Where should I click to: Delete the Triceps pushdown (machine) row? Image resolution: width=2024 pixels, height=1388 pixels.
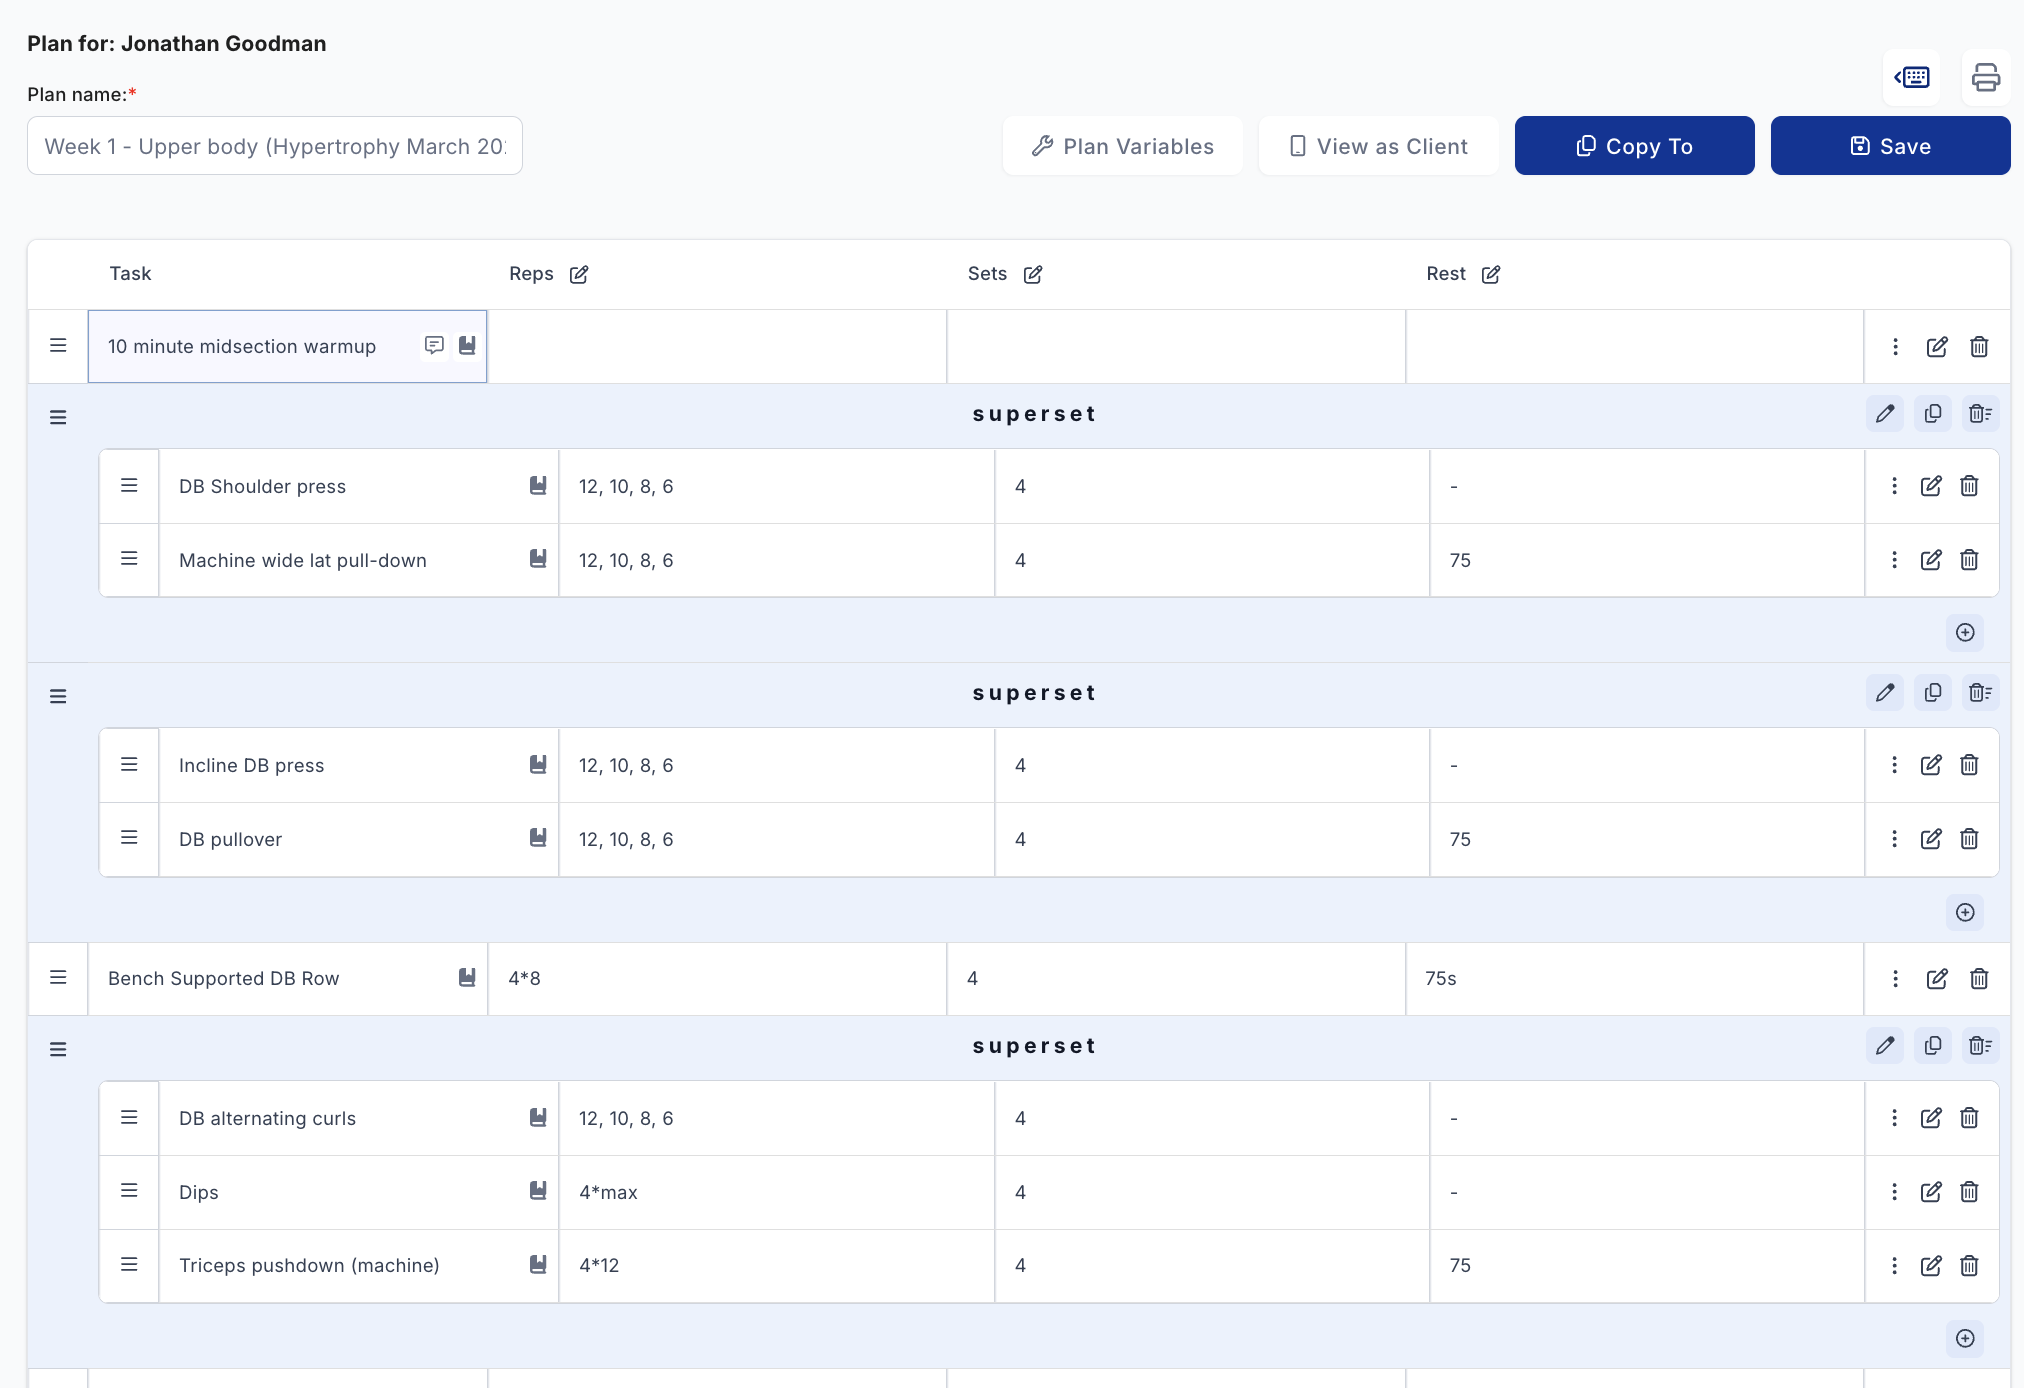pyautogui.click(x=1969, y=1266)
